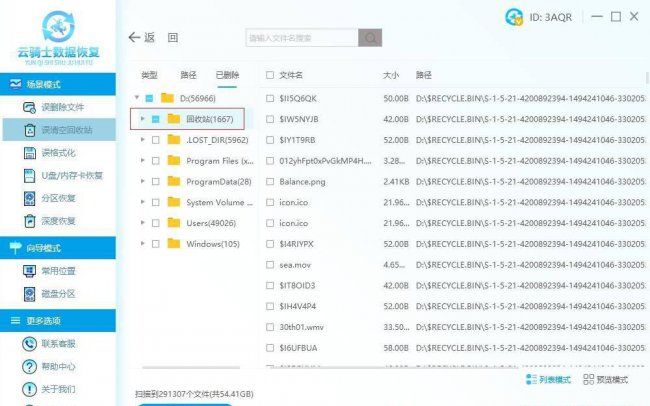Select the $IT8OID3 file name
Screen dimensions: 650x406
[x=297, y=285]
